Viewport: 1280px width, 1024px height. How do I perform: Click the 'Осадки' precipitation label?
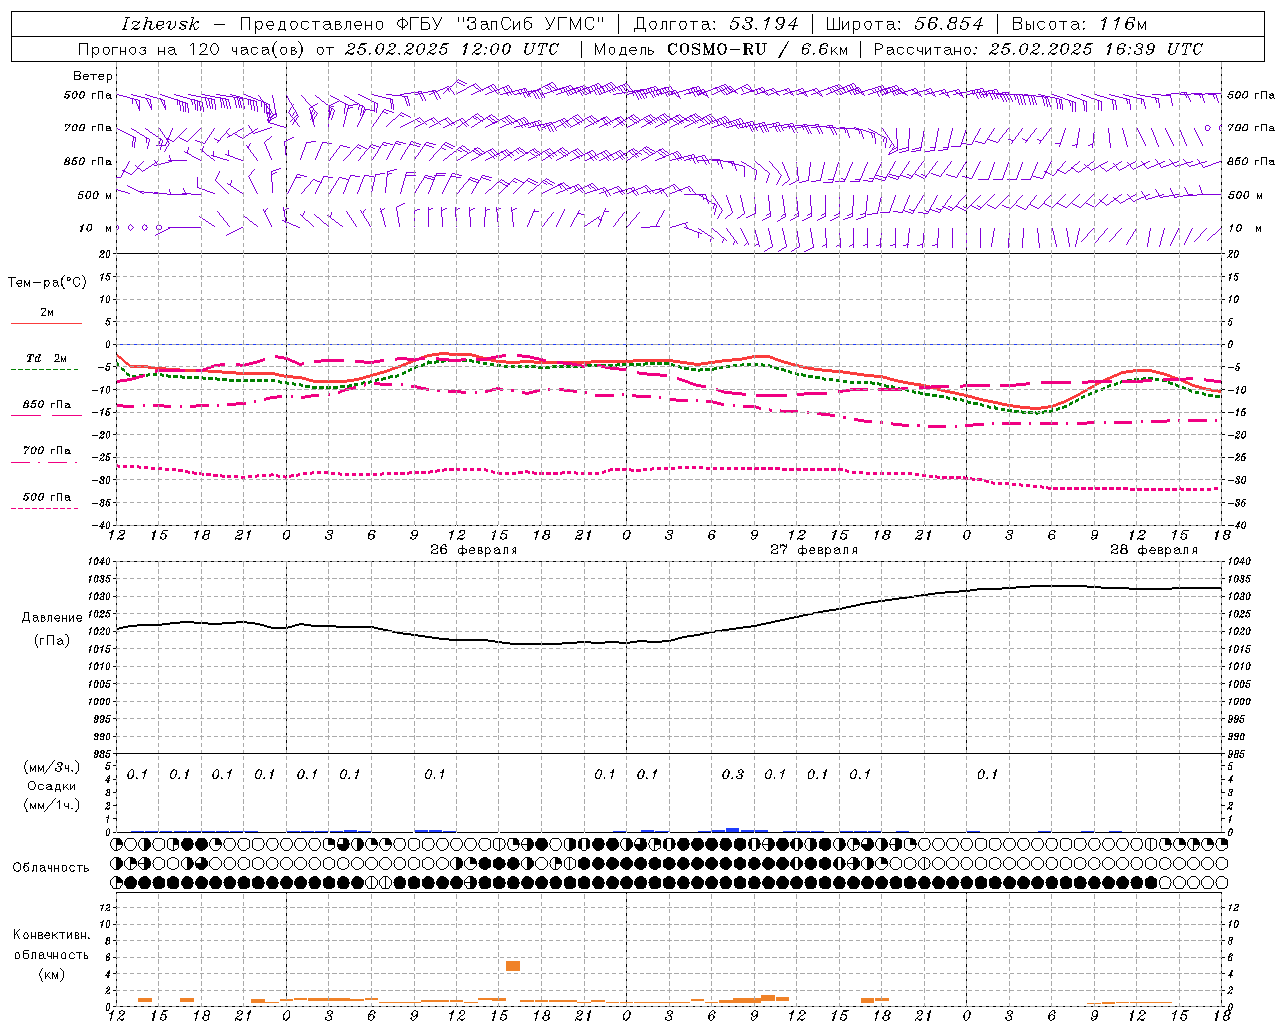(52, 786)
